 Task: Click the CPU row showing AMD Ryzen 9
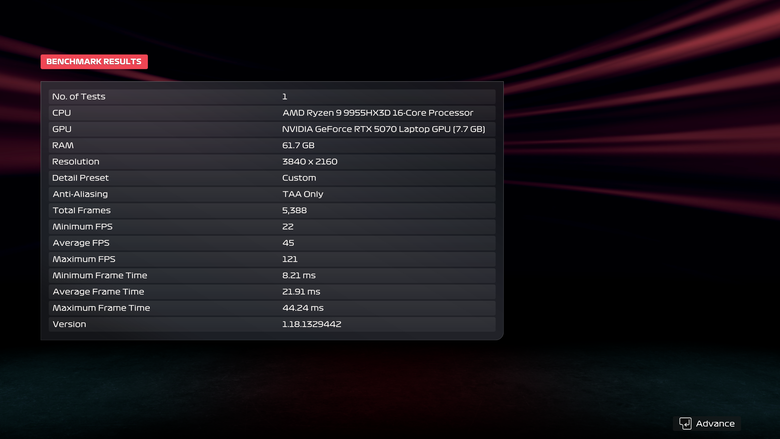click(x=272, y=113)
